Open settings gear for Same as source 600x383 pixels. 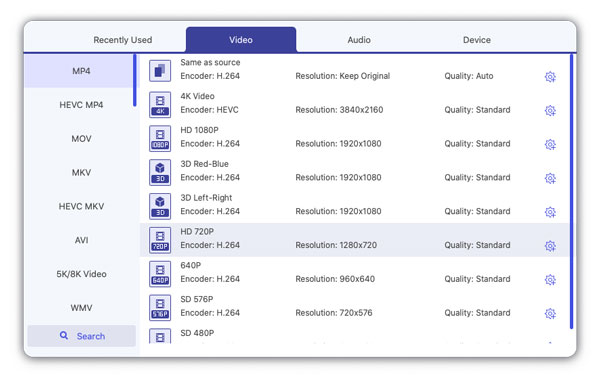click(550, 77)
